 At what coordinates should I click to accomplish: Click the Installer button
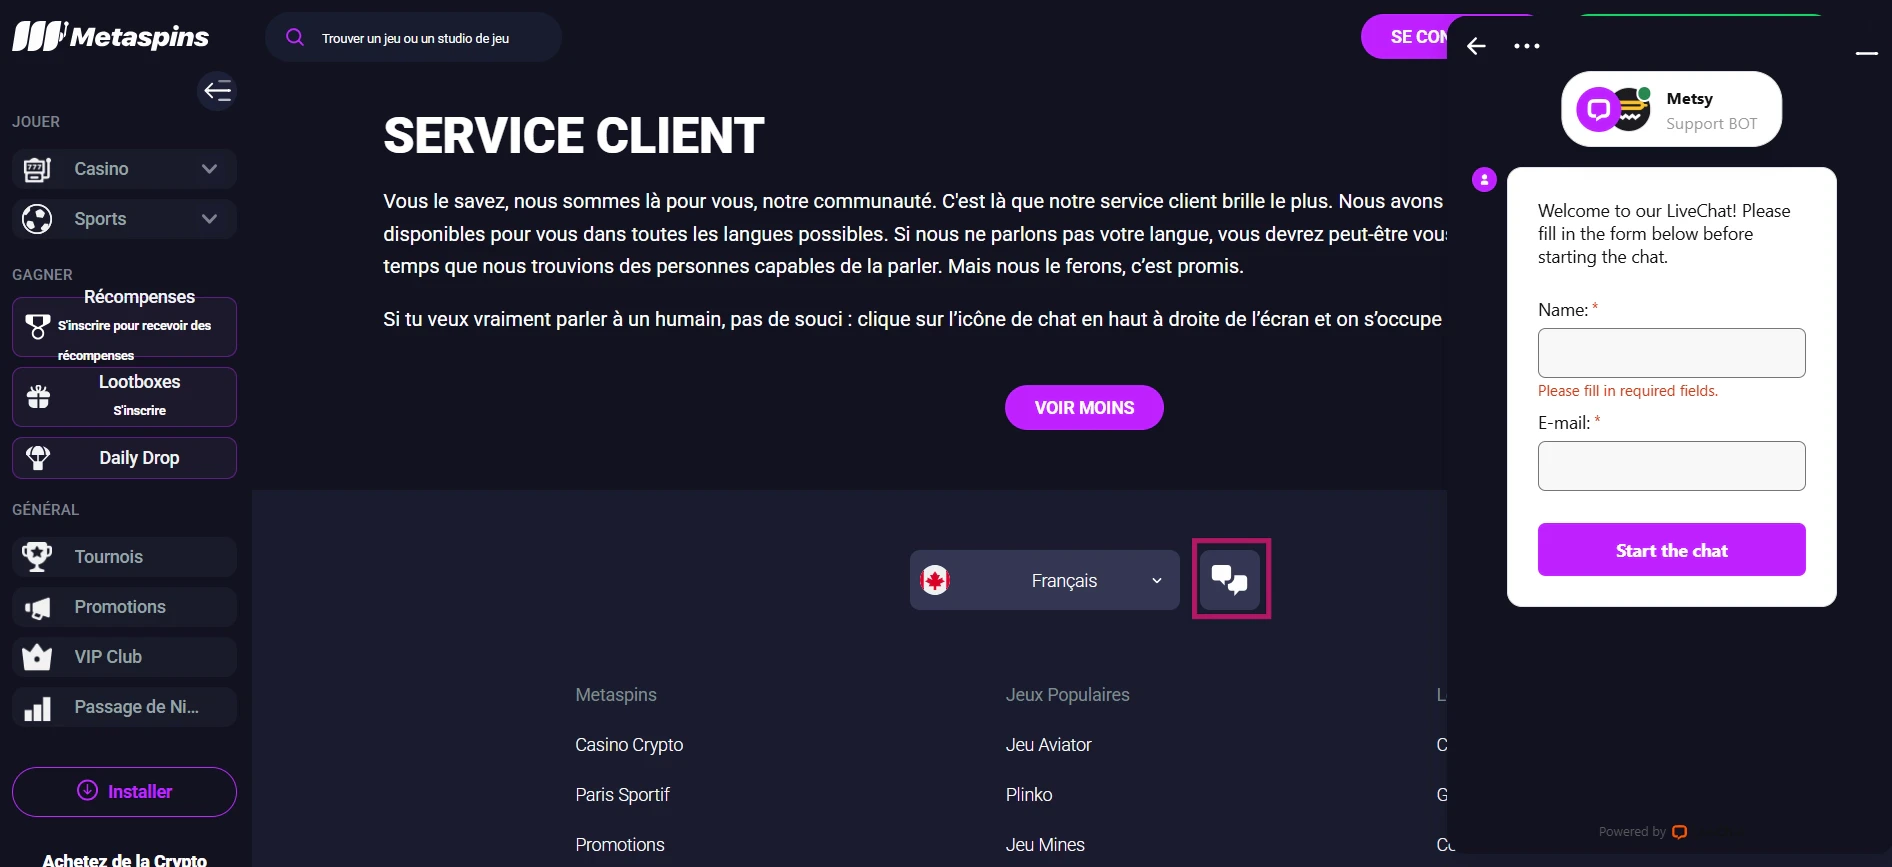pos(124,792)
